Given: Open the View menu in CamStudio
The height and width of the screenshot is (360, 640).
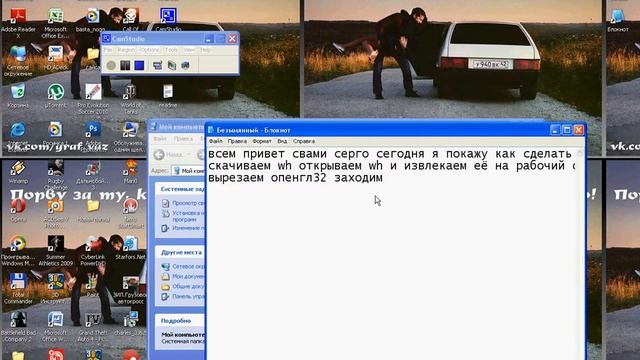Looking at the screenshot, I should [x=189, y=50].
